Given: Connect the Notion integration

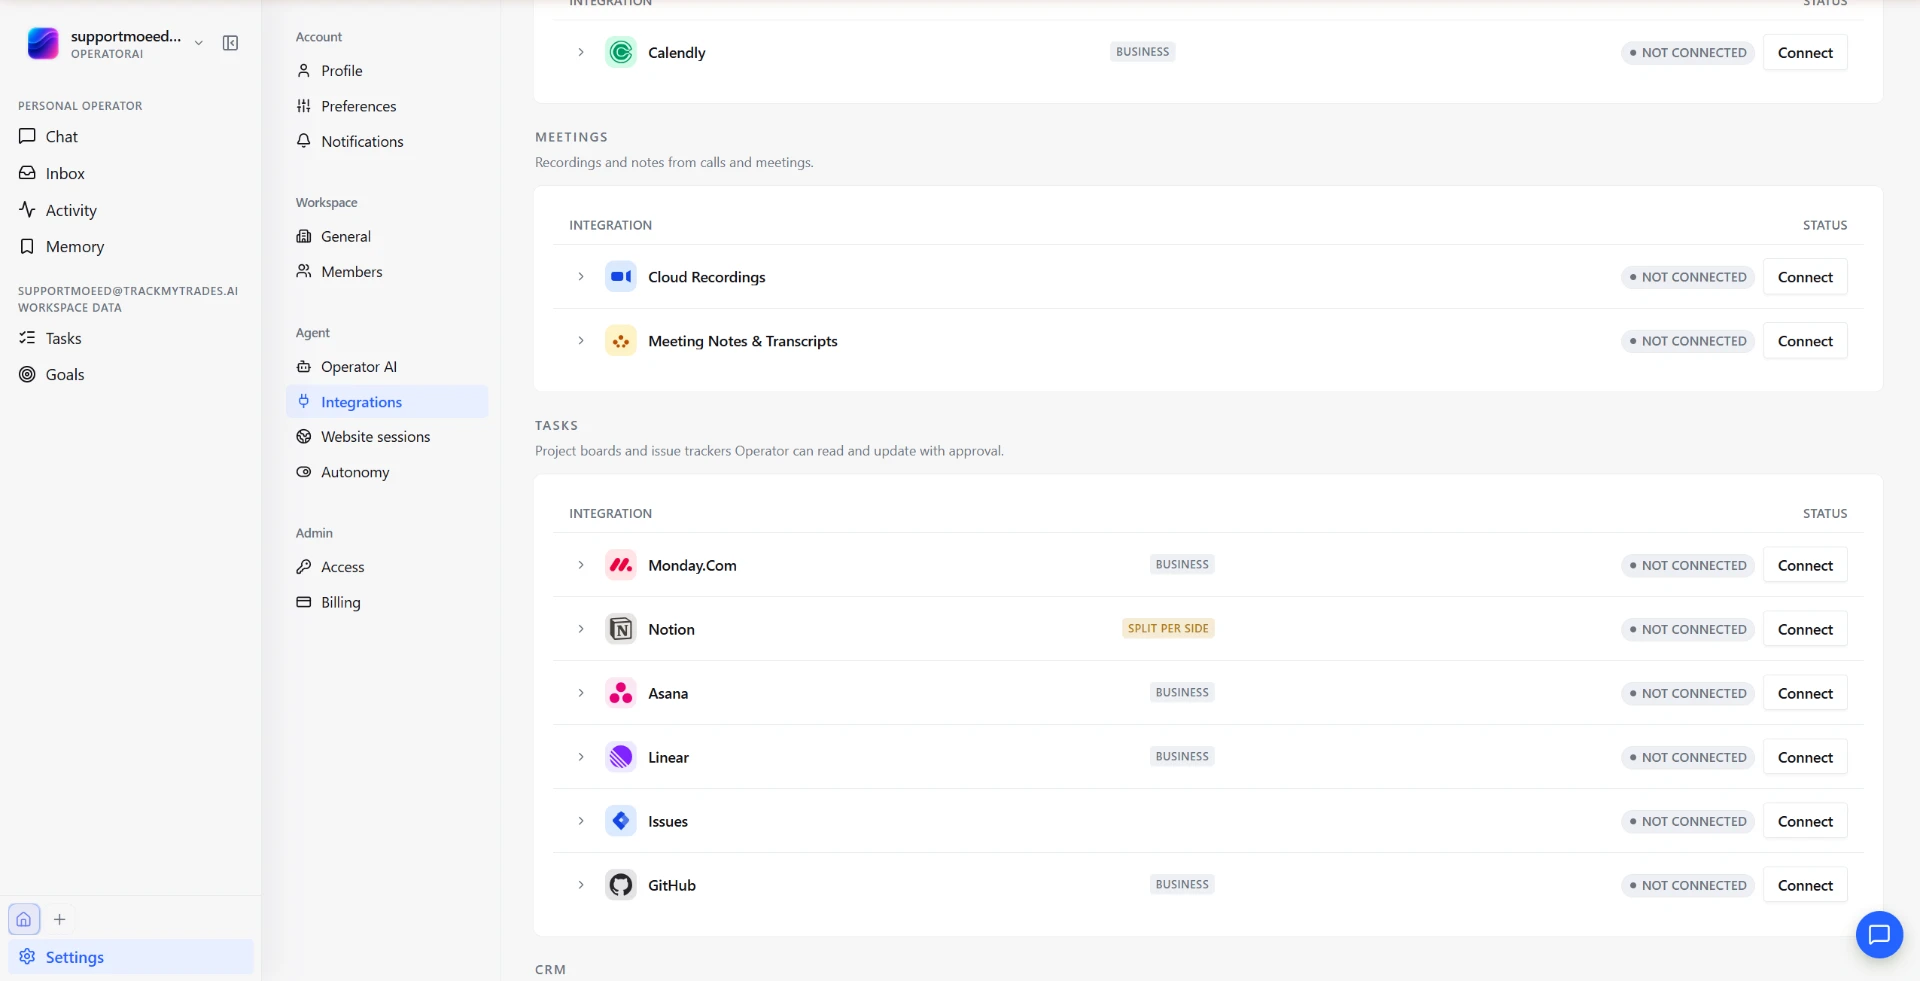Looking at the screenshot, I should [1805, 629].
